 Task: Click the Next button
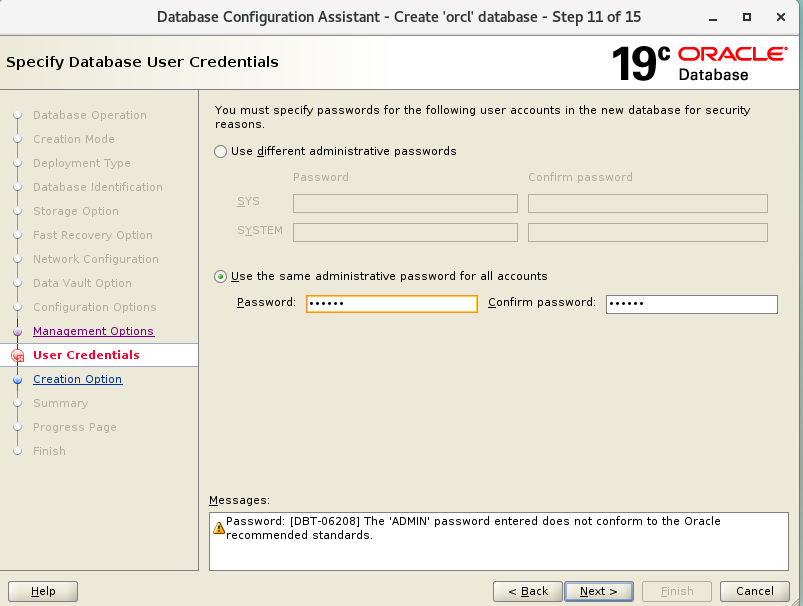tap(599, 591)
